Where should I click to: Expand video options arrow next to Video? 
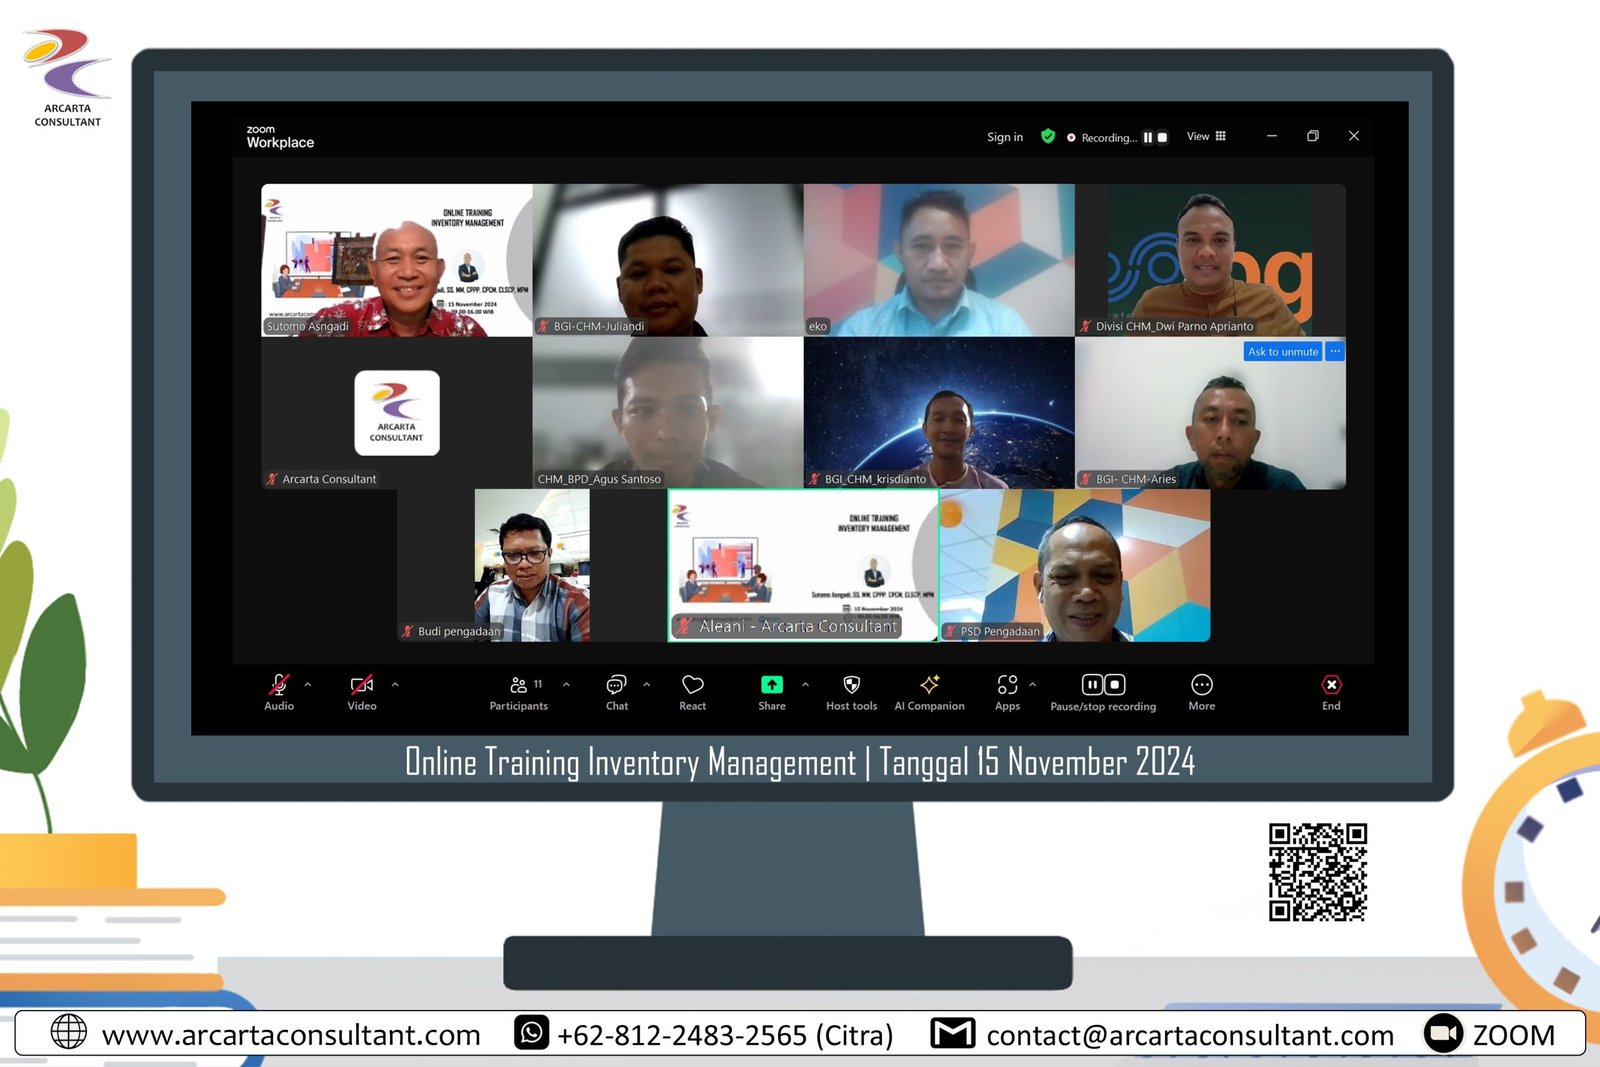395,685
